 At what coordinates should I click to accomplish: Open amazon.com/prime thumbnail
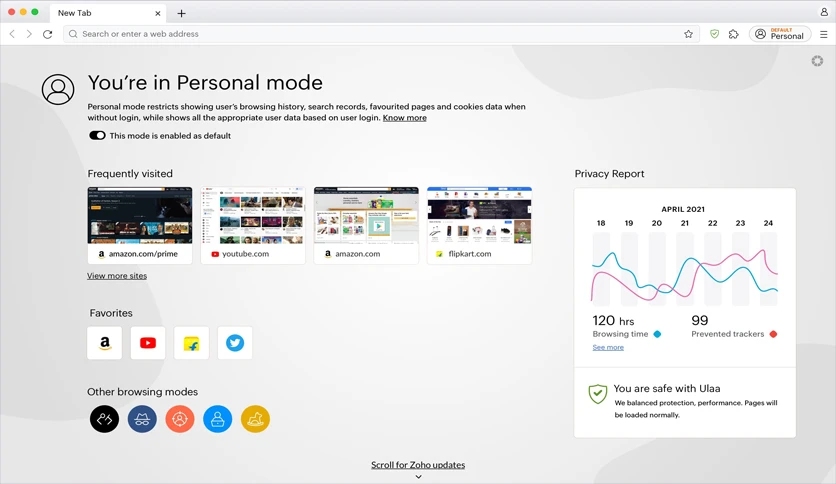[x=140, y=225]
